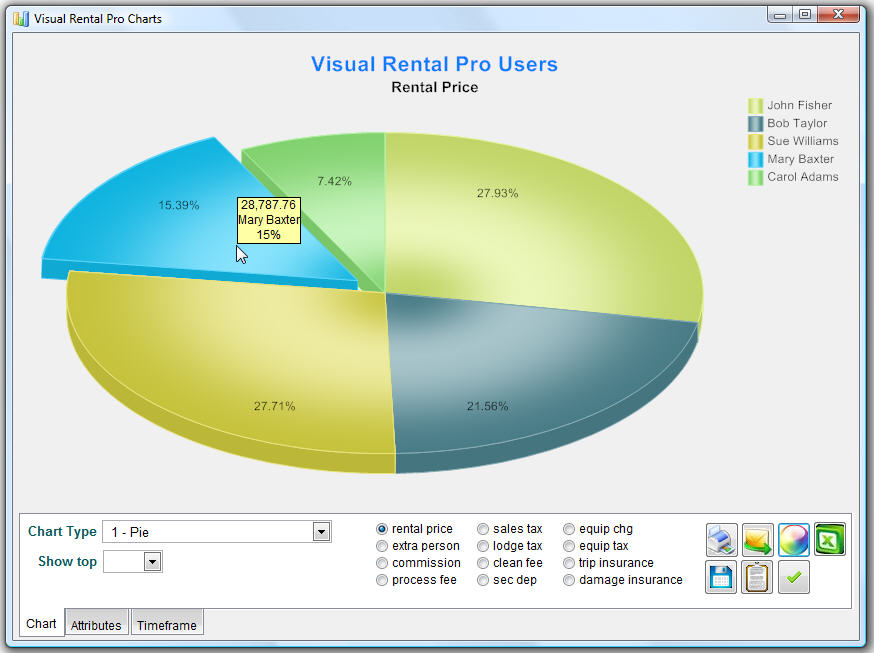Select the lodge tax radio button
This screenshot has height=653, width=874.
pyautogui.click(x=483, y=546)
